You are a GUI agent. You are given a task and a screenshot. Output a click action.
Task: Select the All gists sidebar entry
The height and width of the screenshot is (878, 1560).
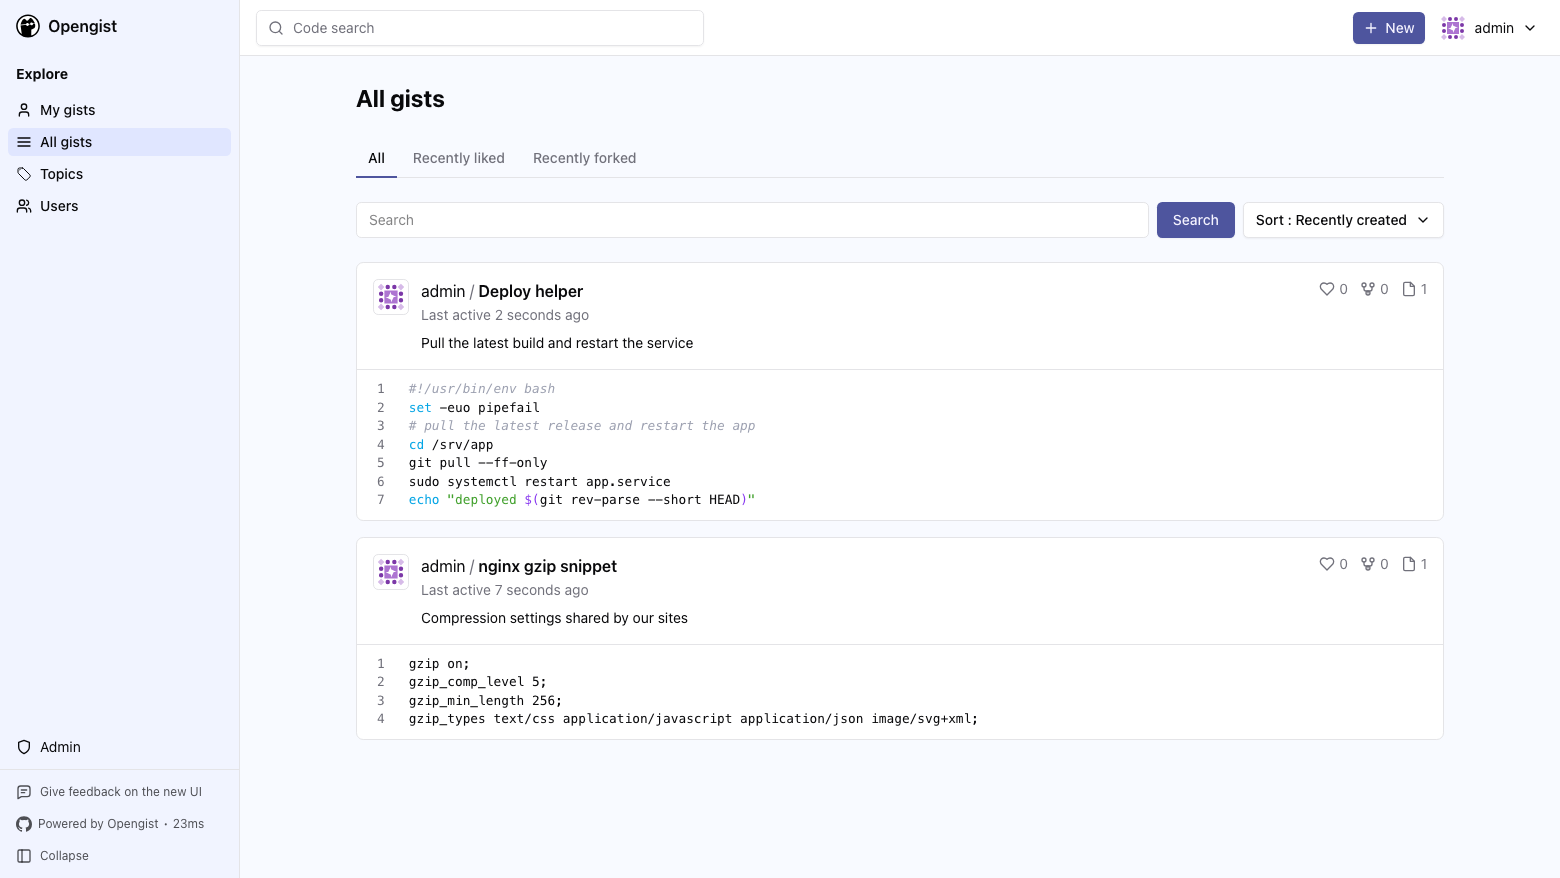point(119,142)
